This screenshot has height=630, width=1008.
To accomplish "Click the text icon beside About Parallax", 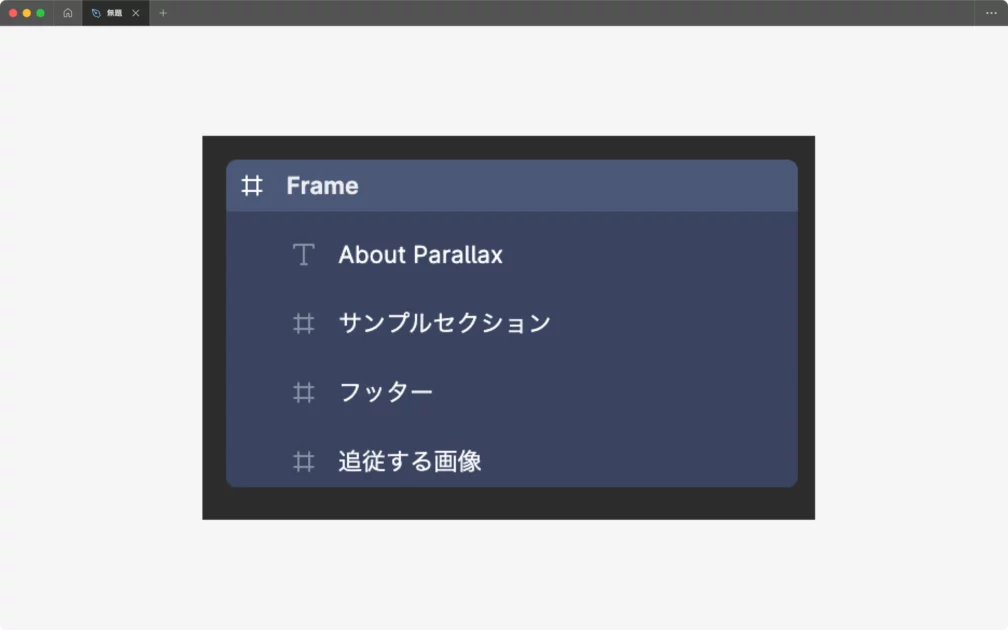I will click(303, 255).
